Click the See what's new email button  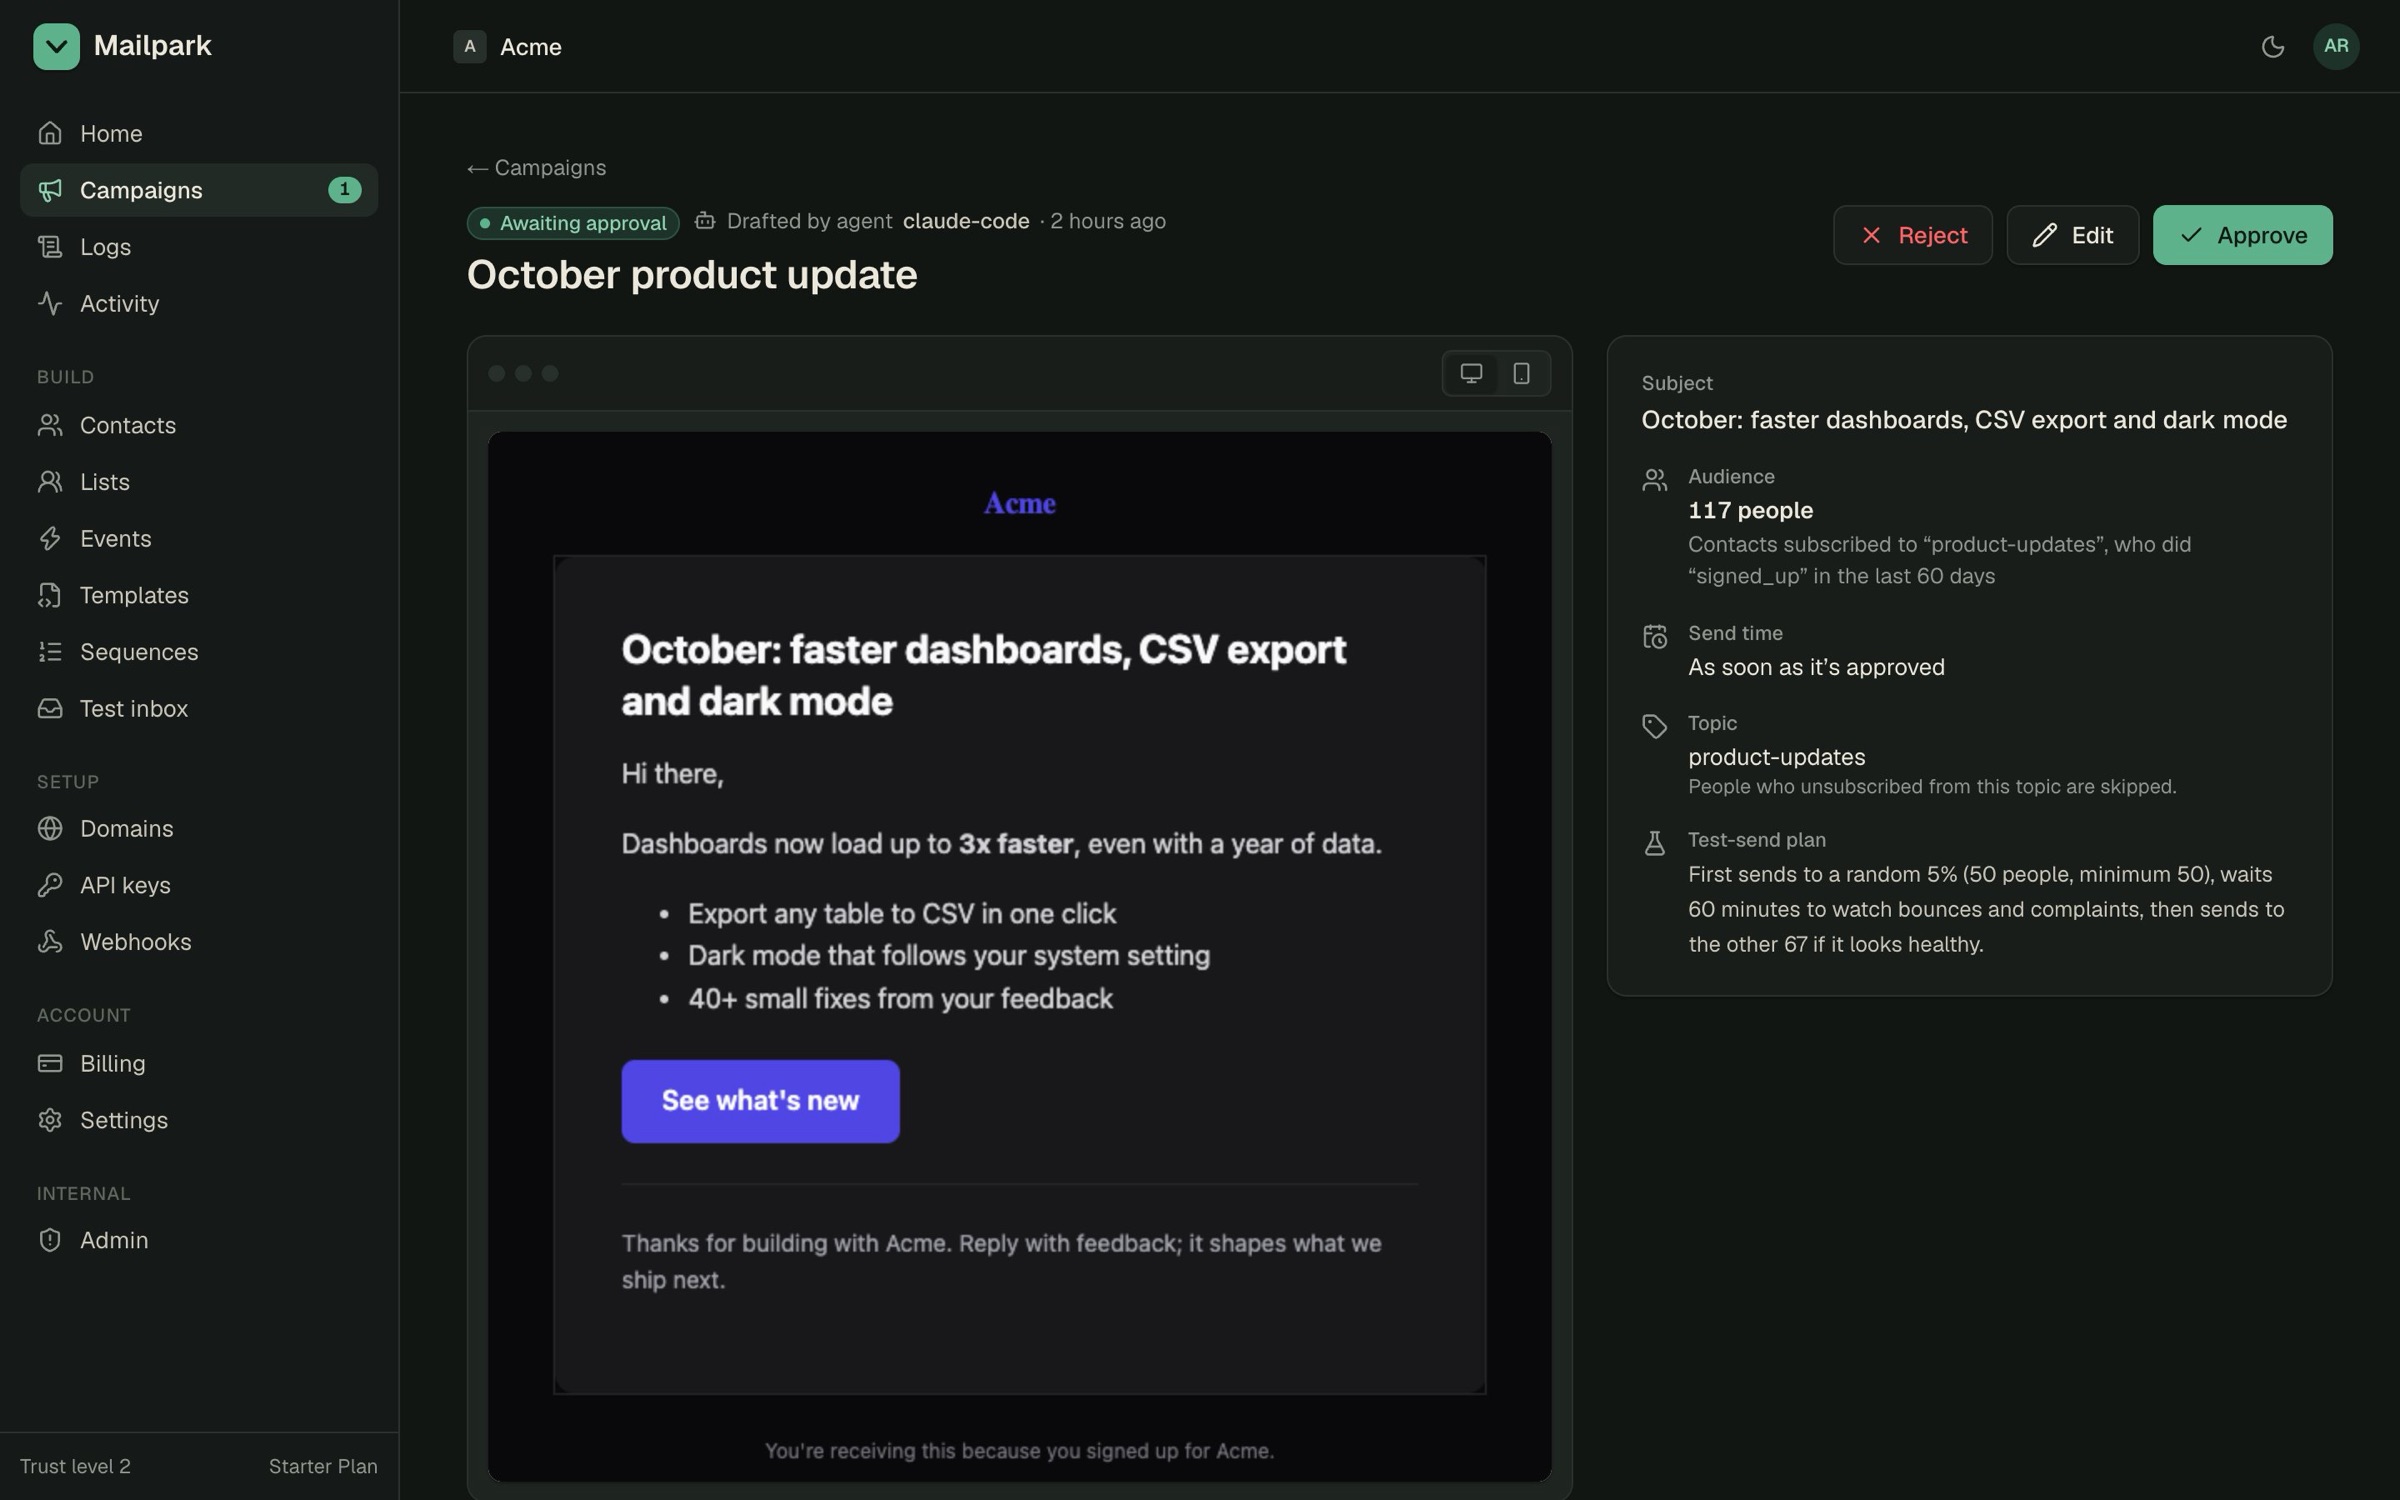coord(760,1101)
